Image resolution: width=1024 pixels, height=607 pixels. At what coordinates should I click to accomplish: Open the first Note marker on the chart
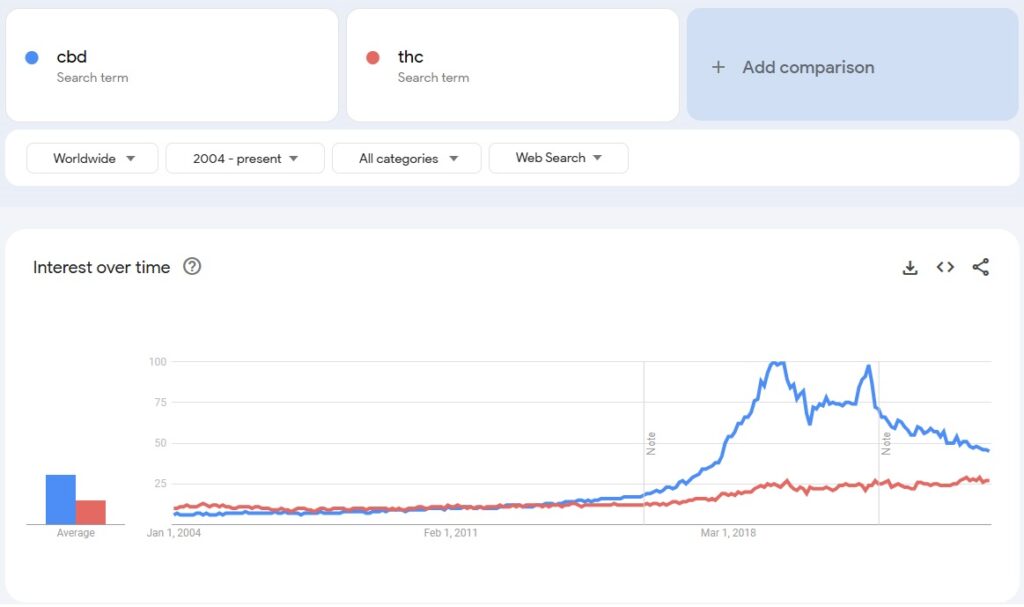(651, 440)
